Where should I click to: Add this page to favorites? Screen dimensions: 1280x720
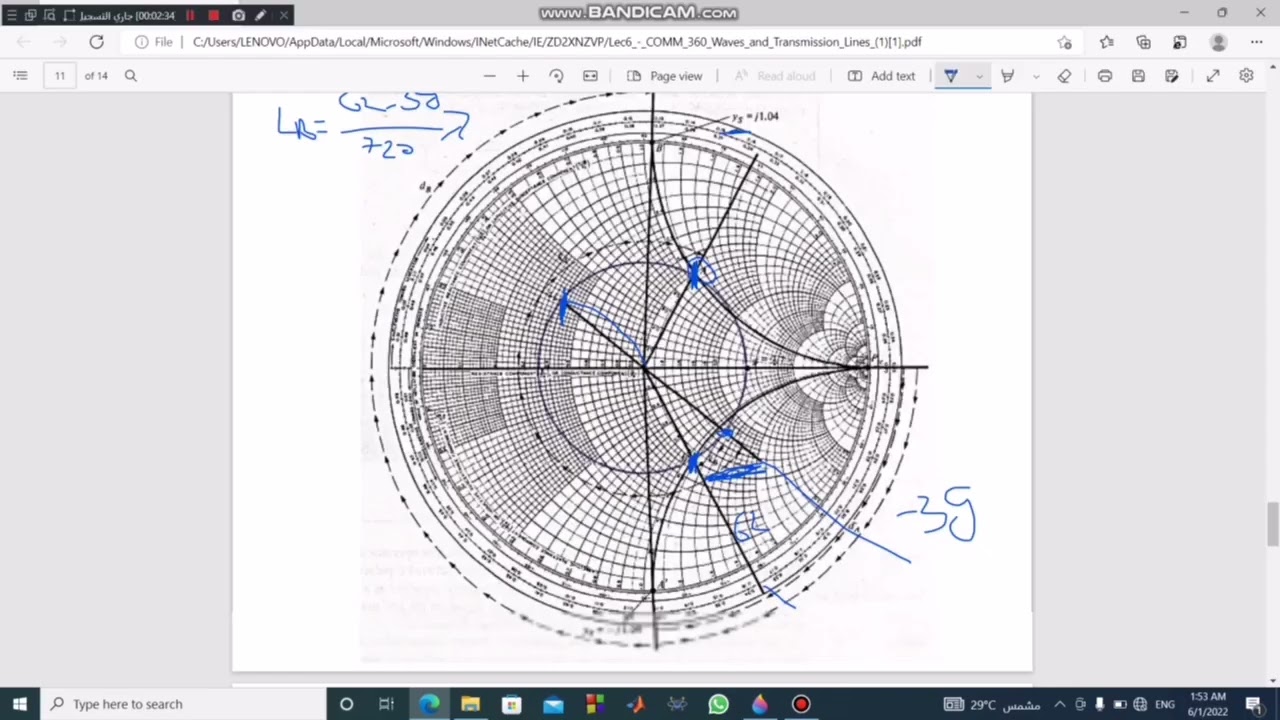tap(1065, 42)
